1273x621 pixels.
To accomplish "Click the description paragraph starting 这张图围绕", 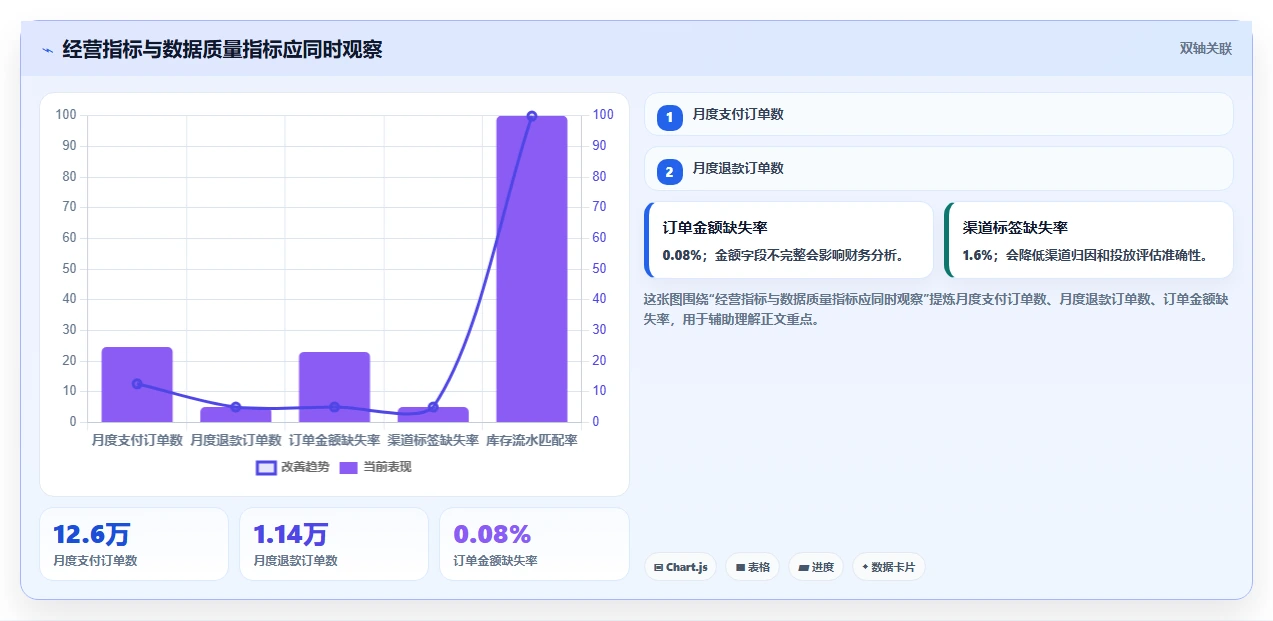I will click(936, 310).
